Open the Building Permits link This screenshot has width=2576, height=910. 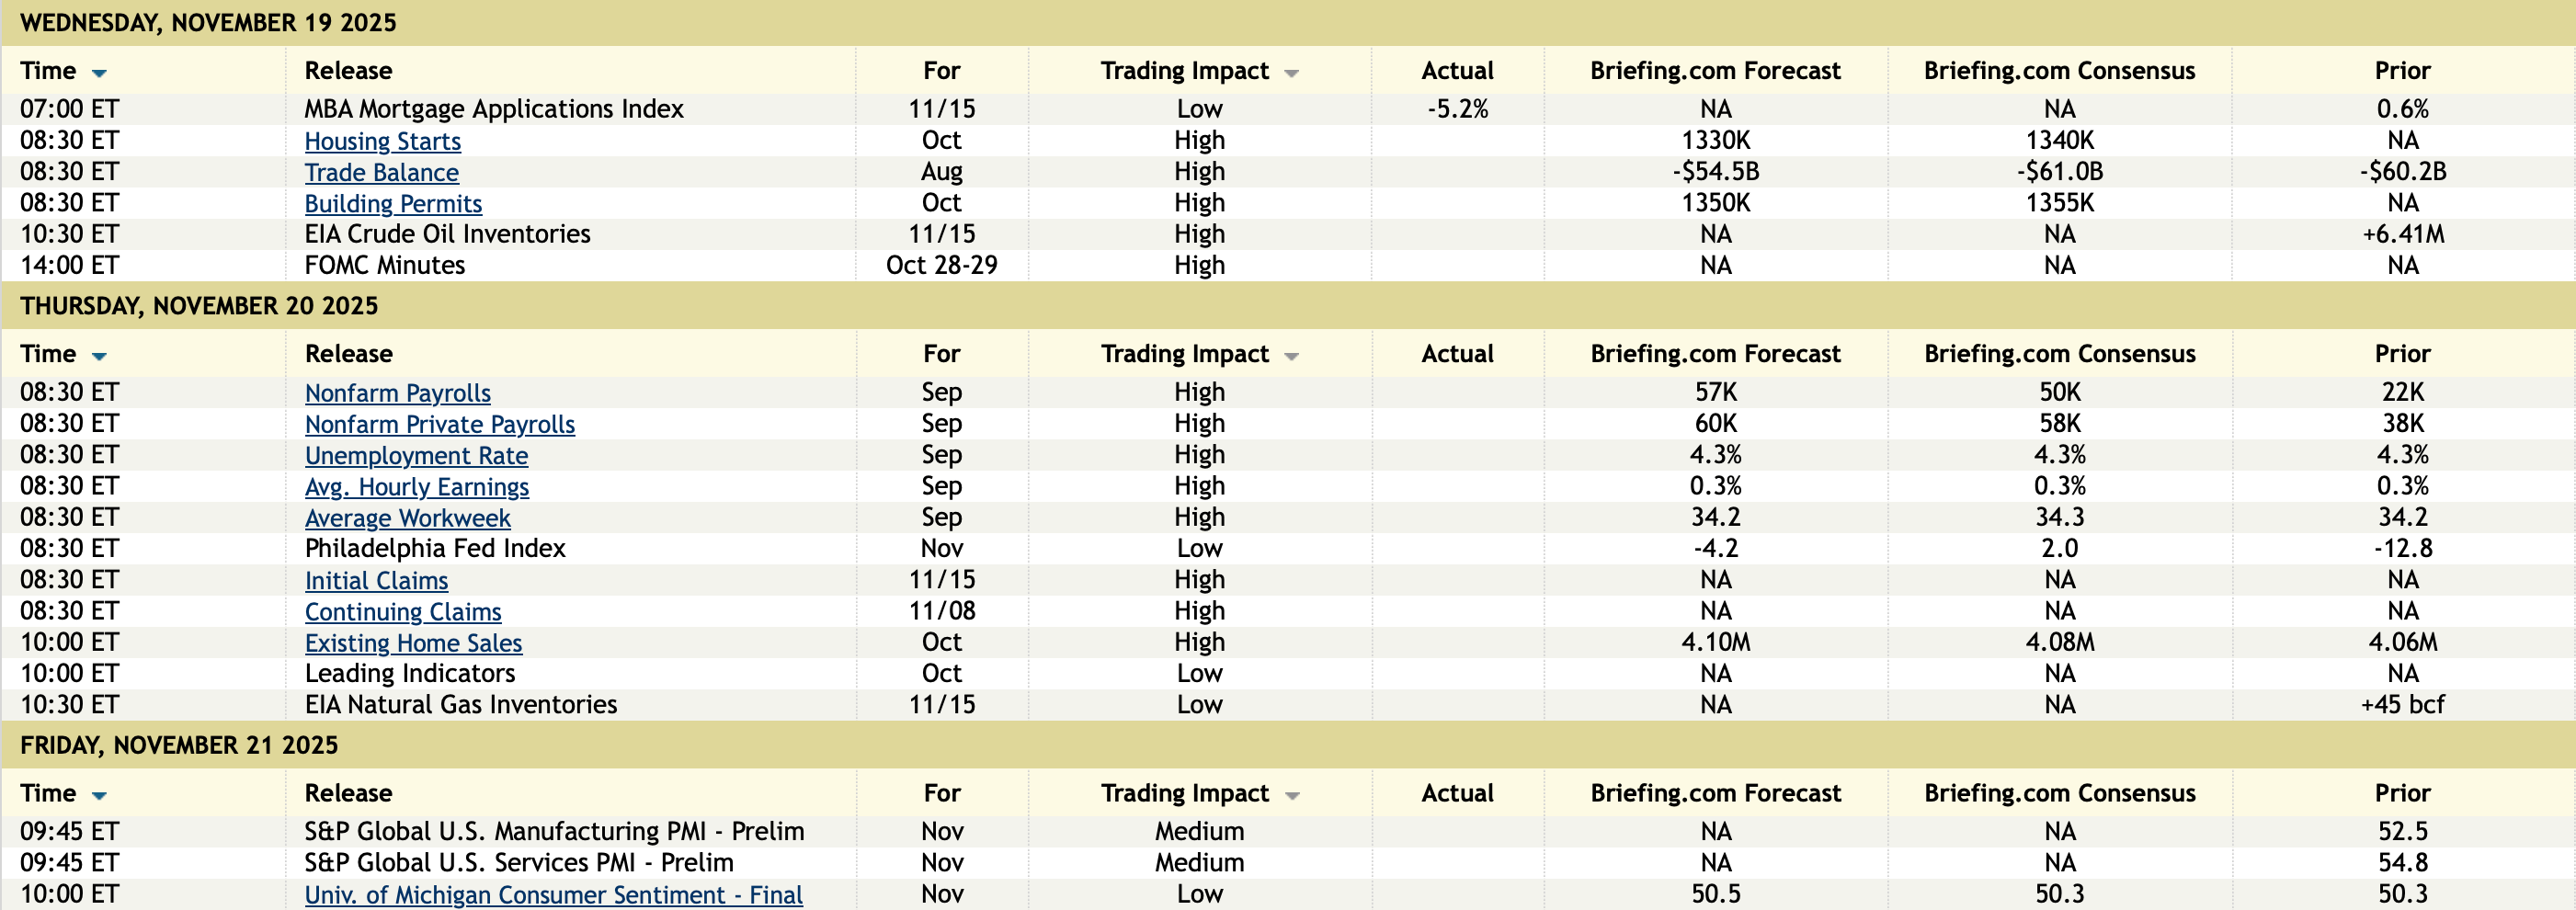pyautogui.click(x=393, y=203)
